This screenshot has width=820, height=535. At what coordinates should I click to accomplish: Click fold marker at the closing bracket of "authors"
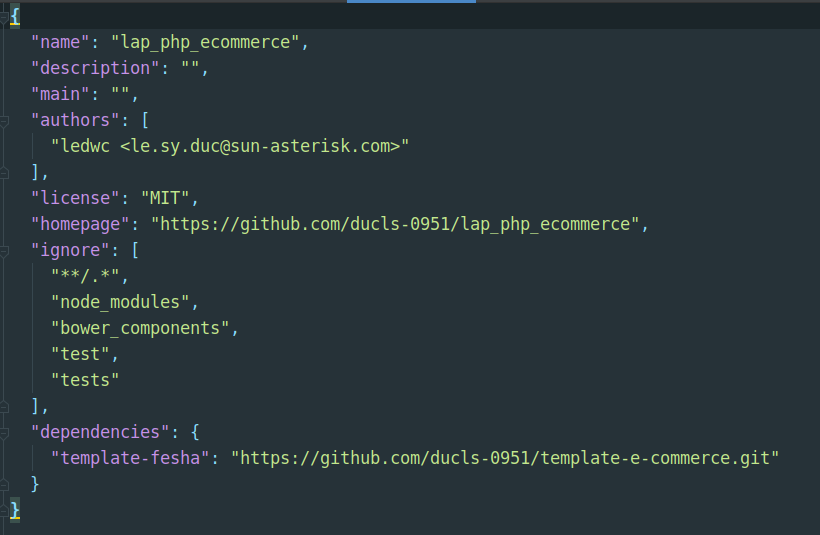5,172
